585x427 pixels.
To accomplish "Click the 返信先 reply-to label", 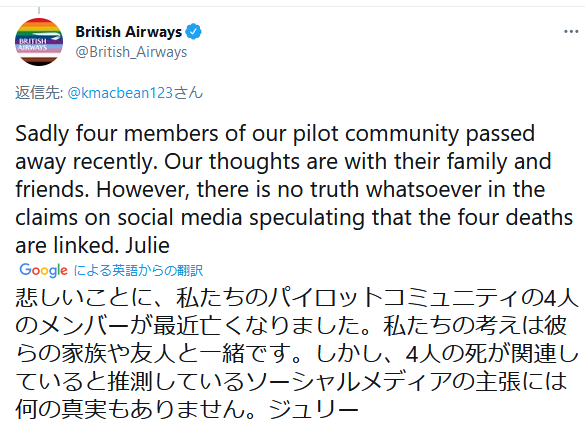I will pos(39,92).
